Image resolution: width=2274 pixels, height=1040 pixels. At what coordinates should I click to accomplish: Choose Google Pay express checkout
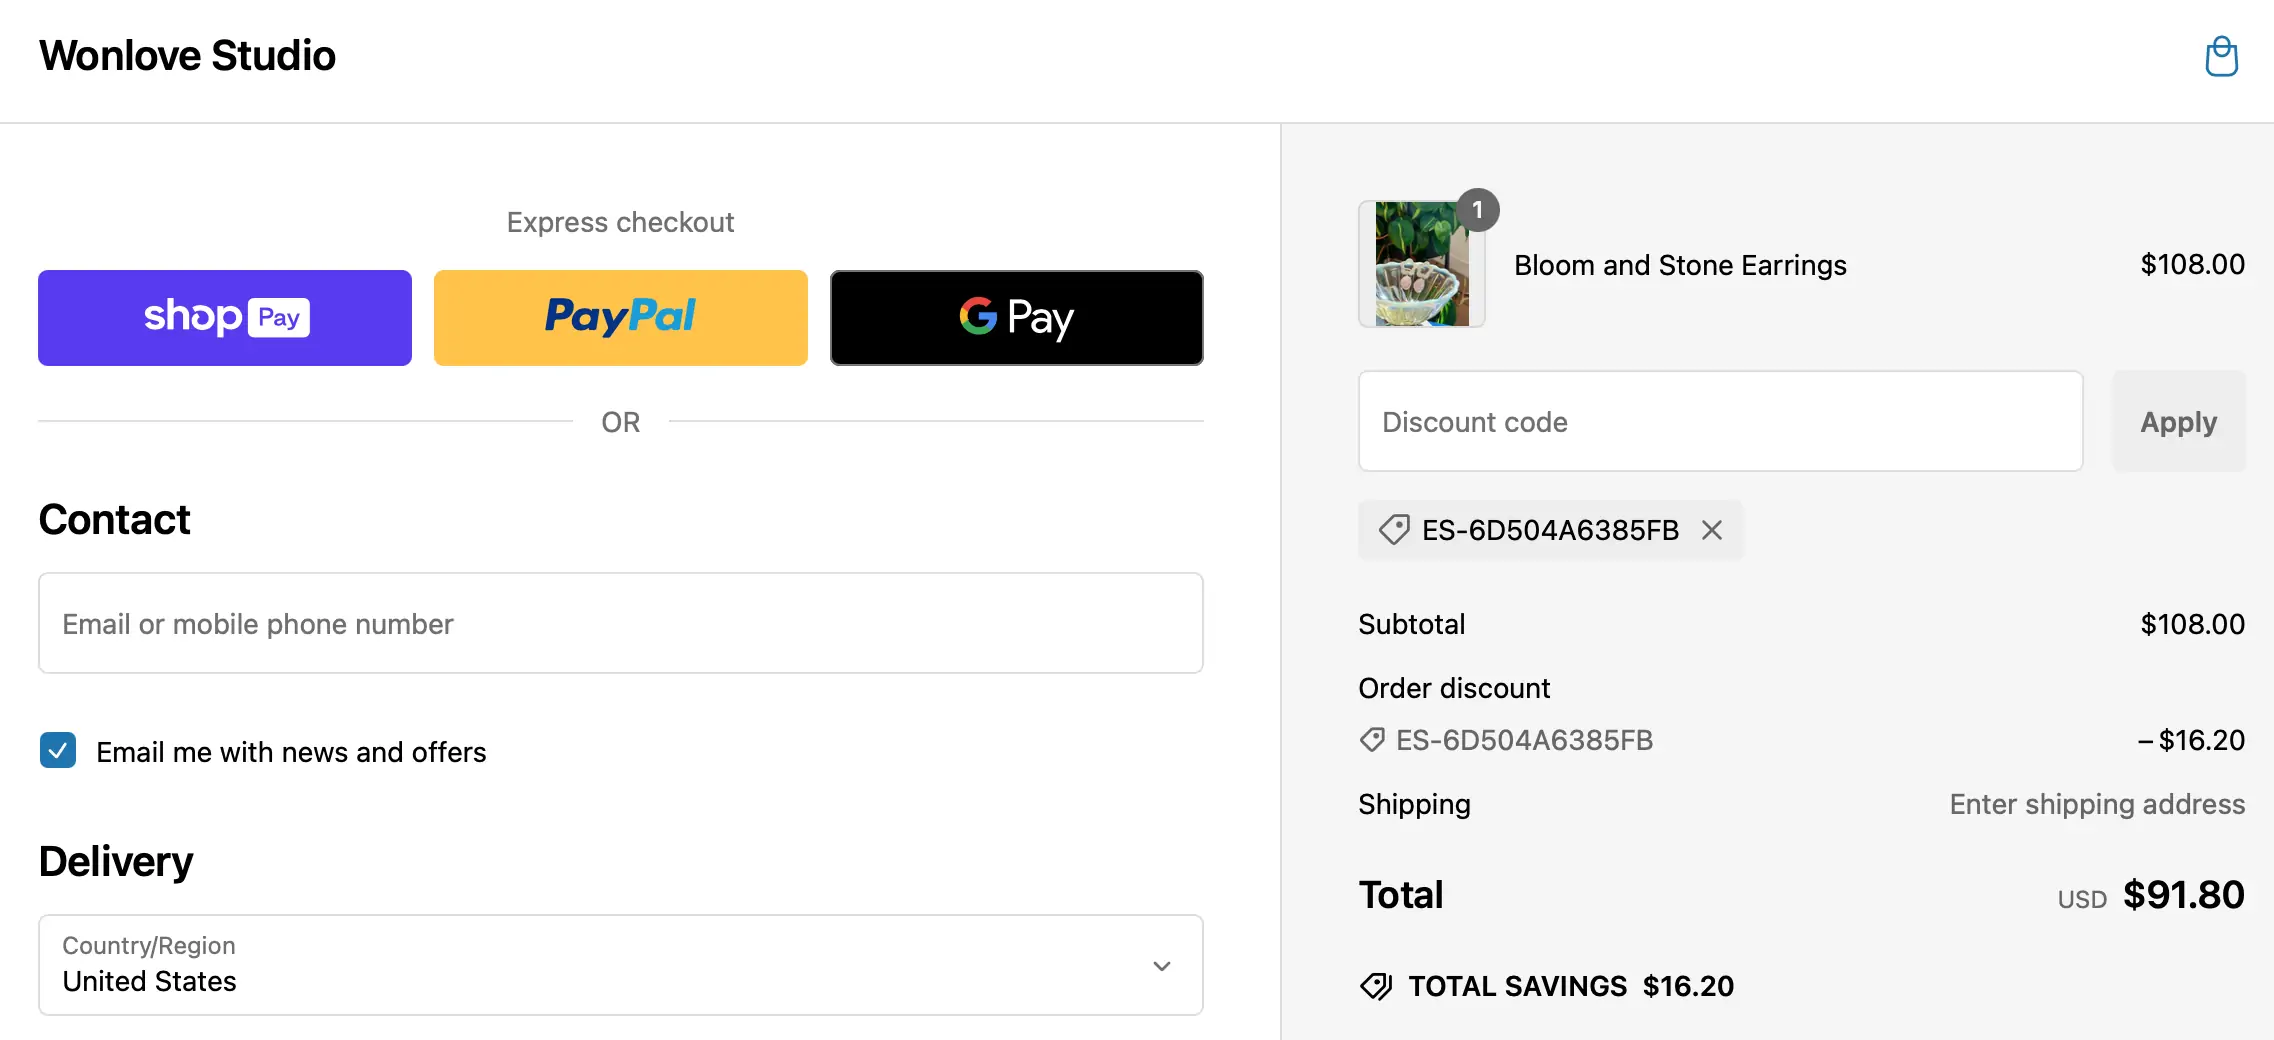pyautogui.click(x=1016, y=318)
